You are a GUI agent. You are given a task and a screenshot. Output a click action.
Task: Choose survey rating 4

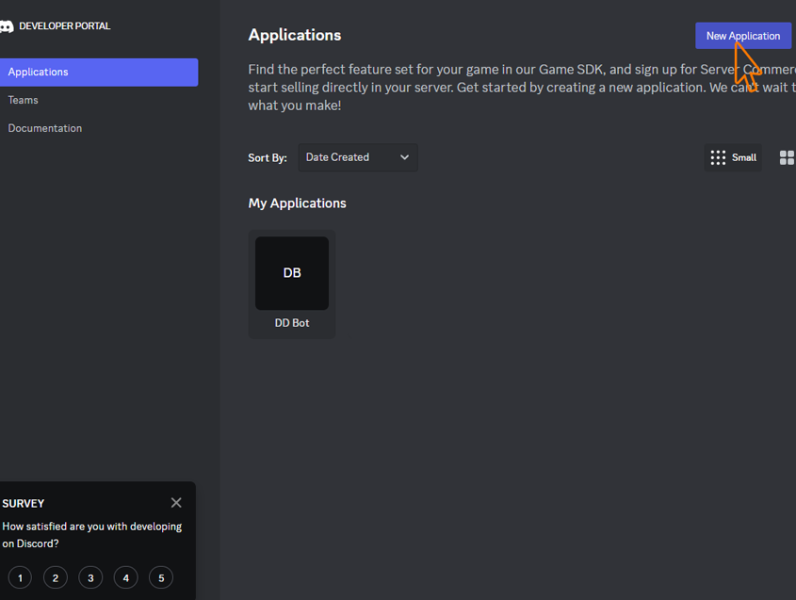(x=126, y=578)
